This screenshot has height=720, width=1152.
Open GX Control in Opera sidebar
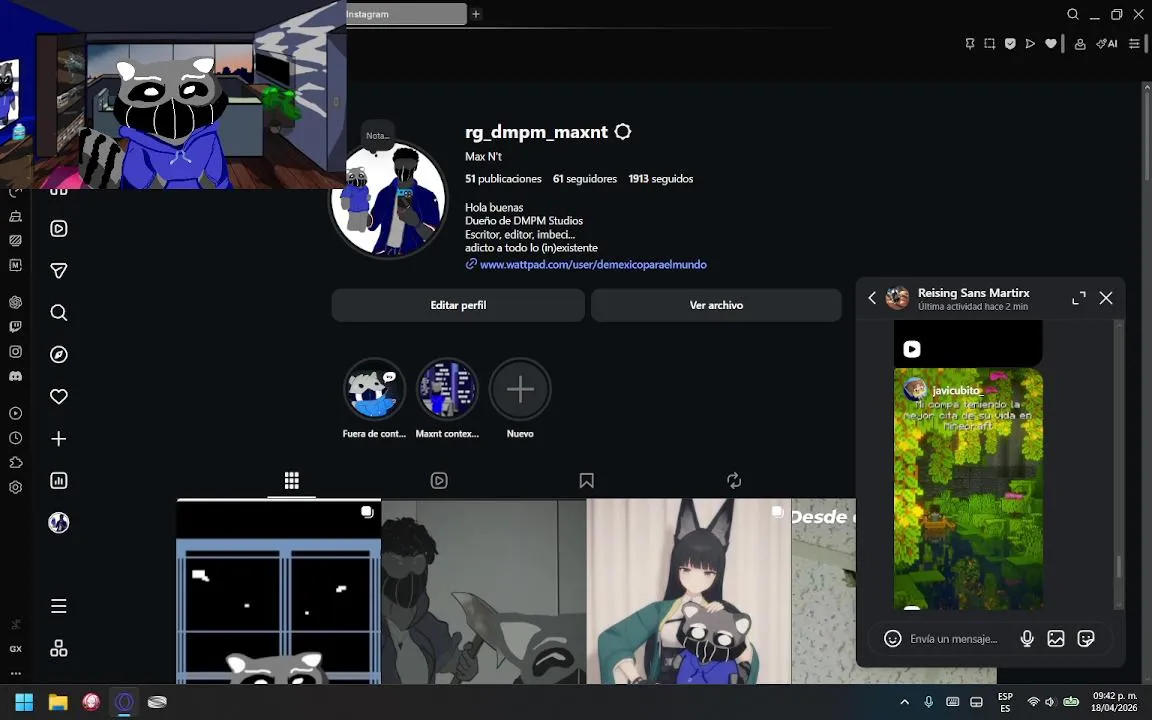(15, 649)
